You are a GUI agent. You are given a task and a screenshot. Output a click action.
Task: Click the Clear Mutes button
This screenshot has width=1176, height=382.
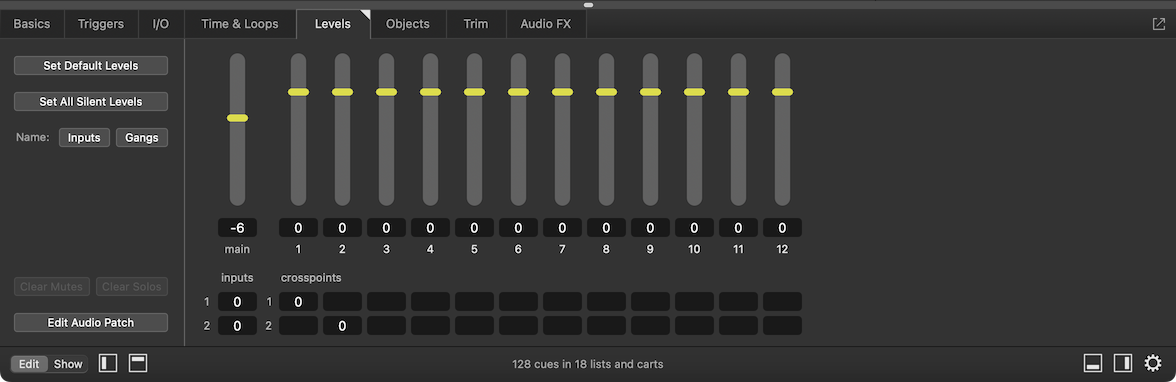tap(52, 287)
